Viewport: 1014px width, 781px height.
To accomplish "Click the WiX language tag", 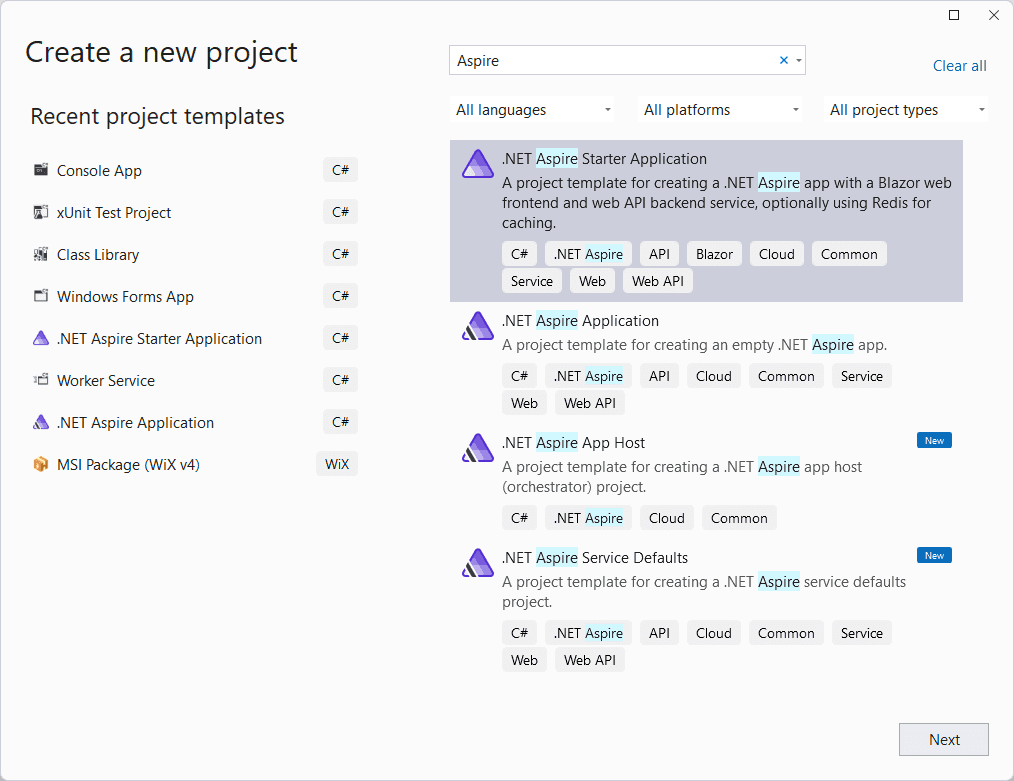I will click(x=337, y=464).
